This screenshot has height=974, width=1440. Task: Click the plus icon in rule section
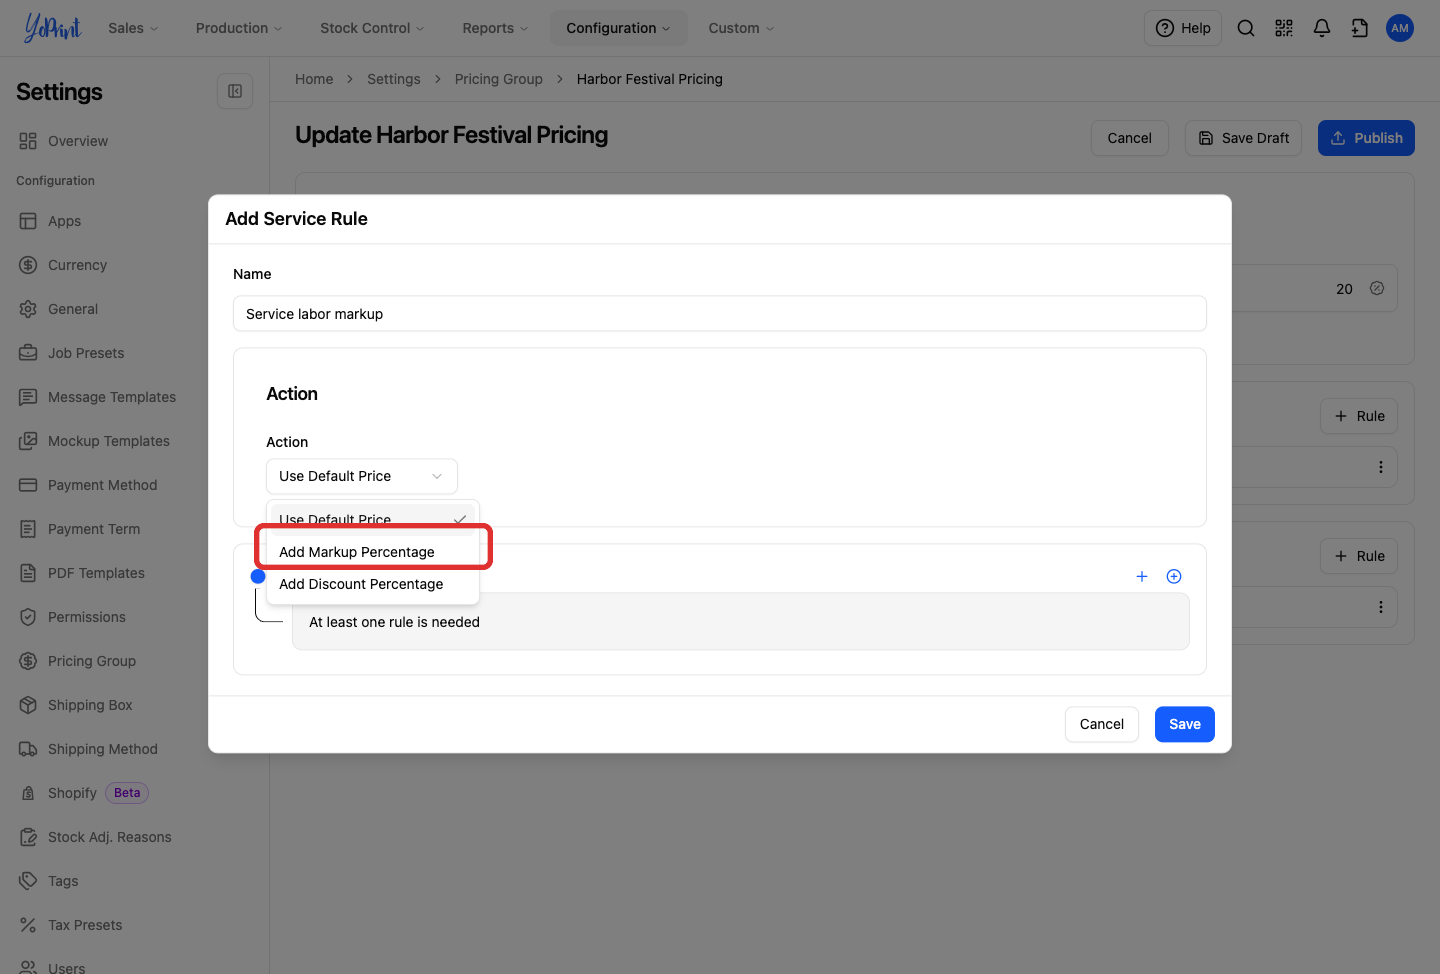1142,576
